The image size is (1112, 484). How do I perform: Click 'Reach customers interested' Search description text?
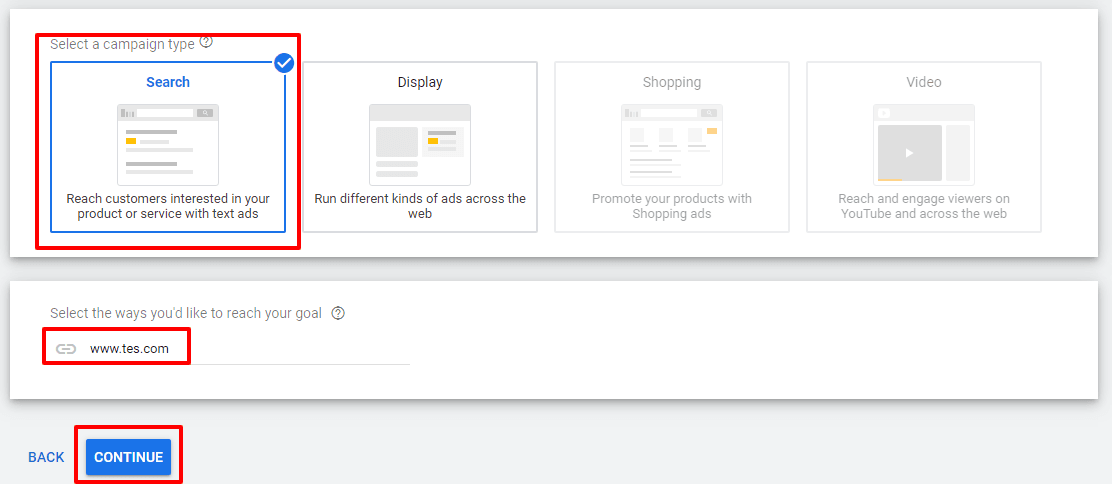coord(168,206)
